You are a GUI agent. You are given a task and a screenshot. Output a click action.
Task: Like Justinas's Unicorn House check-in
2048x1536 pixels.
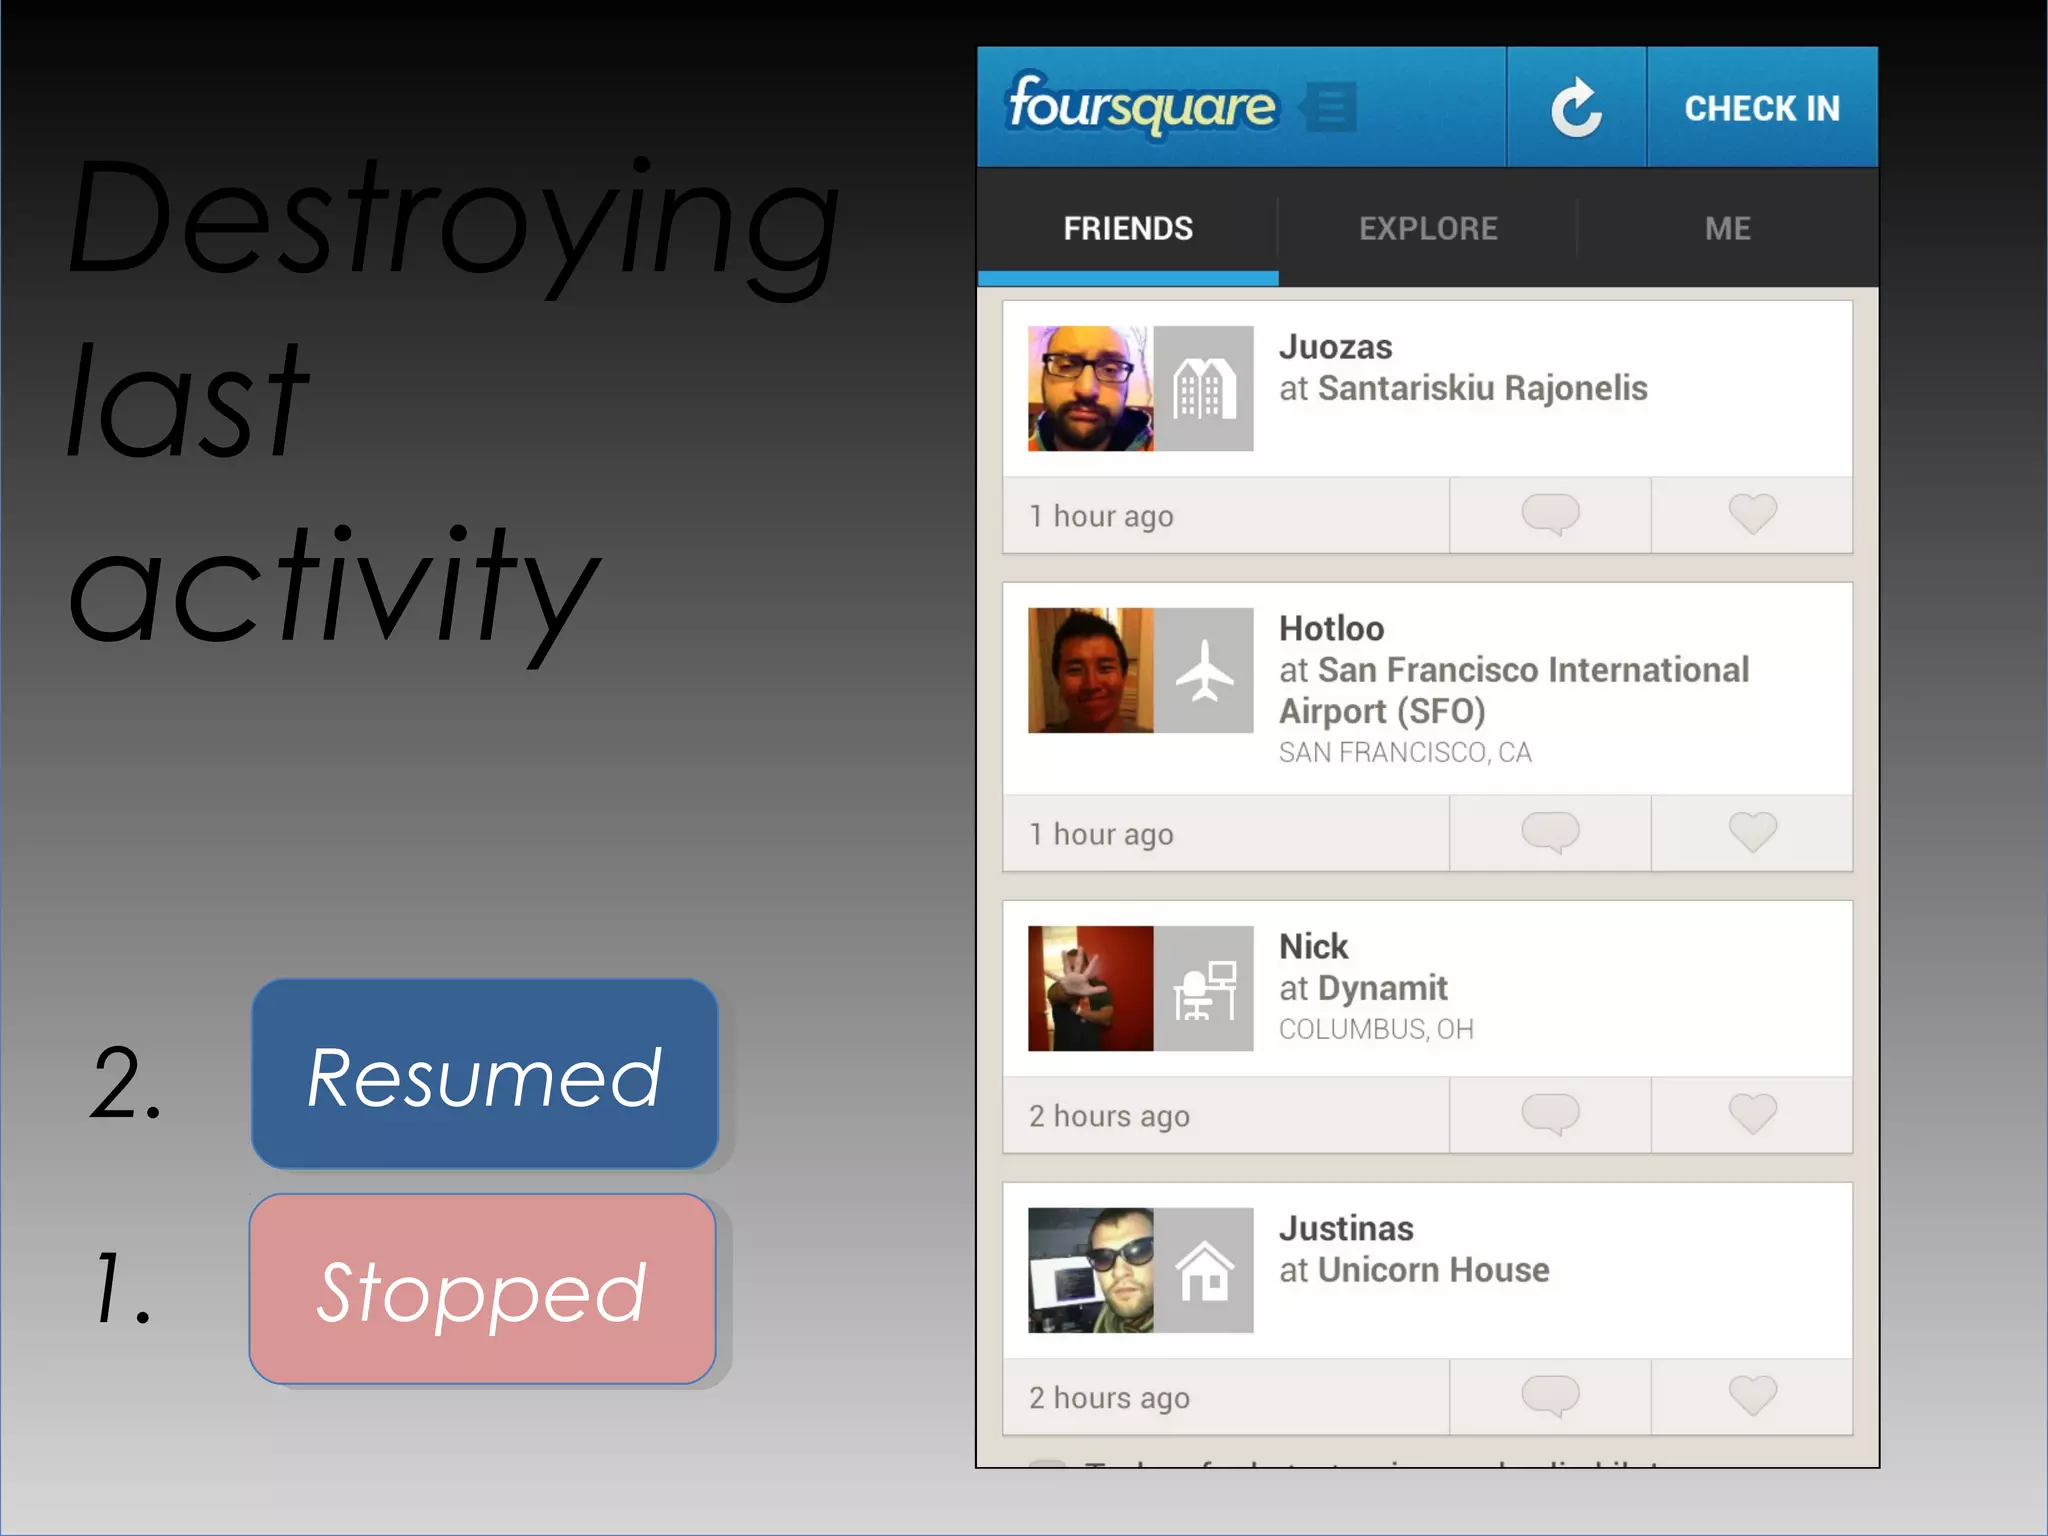pos(1752,1396)
